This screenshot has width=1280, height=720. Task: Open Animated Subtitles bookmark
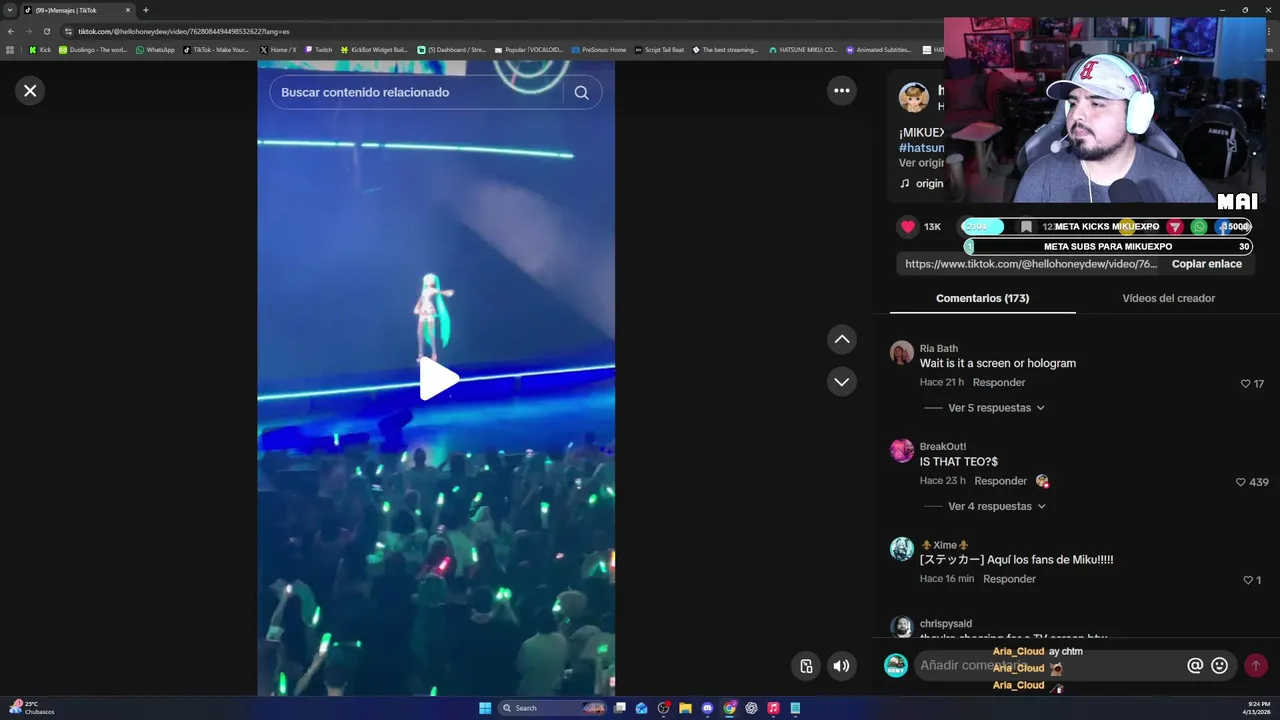click(879, 50)
